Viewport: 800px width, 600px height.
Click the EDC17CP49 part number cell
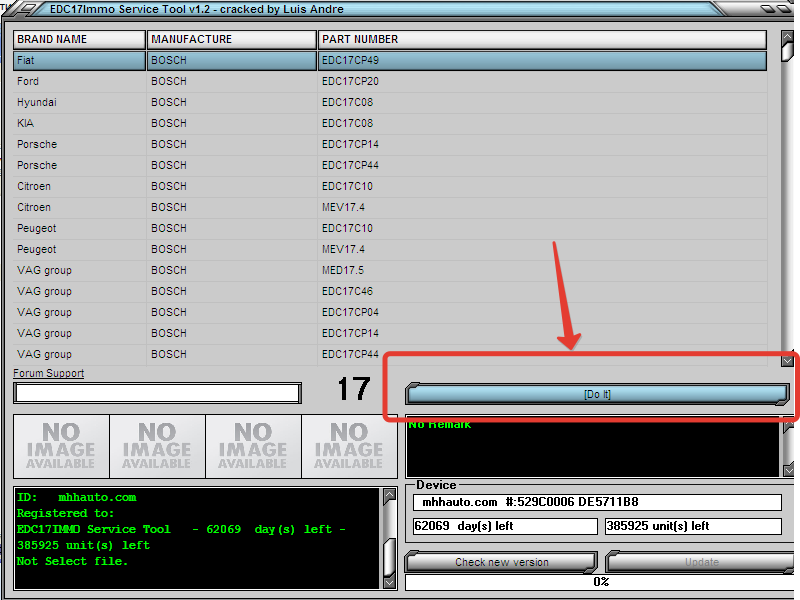tap(542, 60)
